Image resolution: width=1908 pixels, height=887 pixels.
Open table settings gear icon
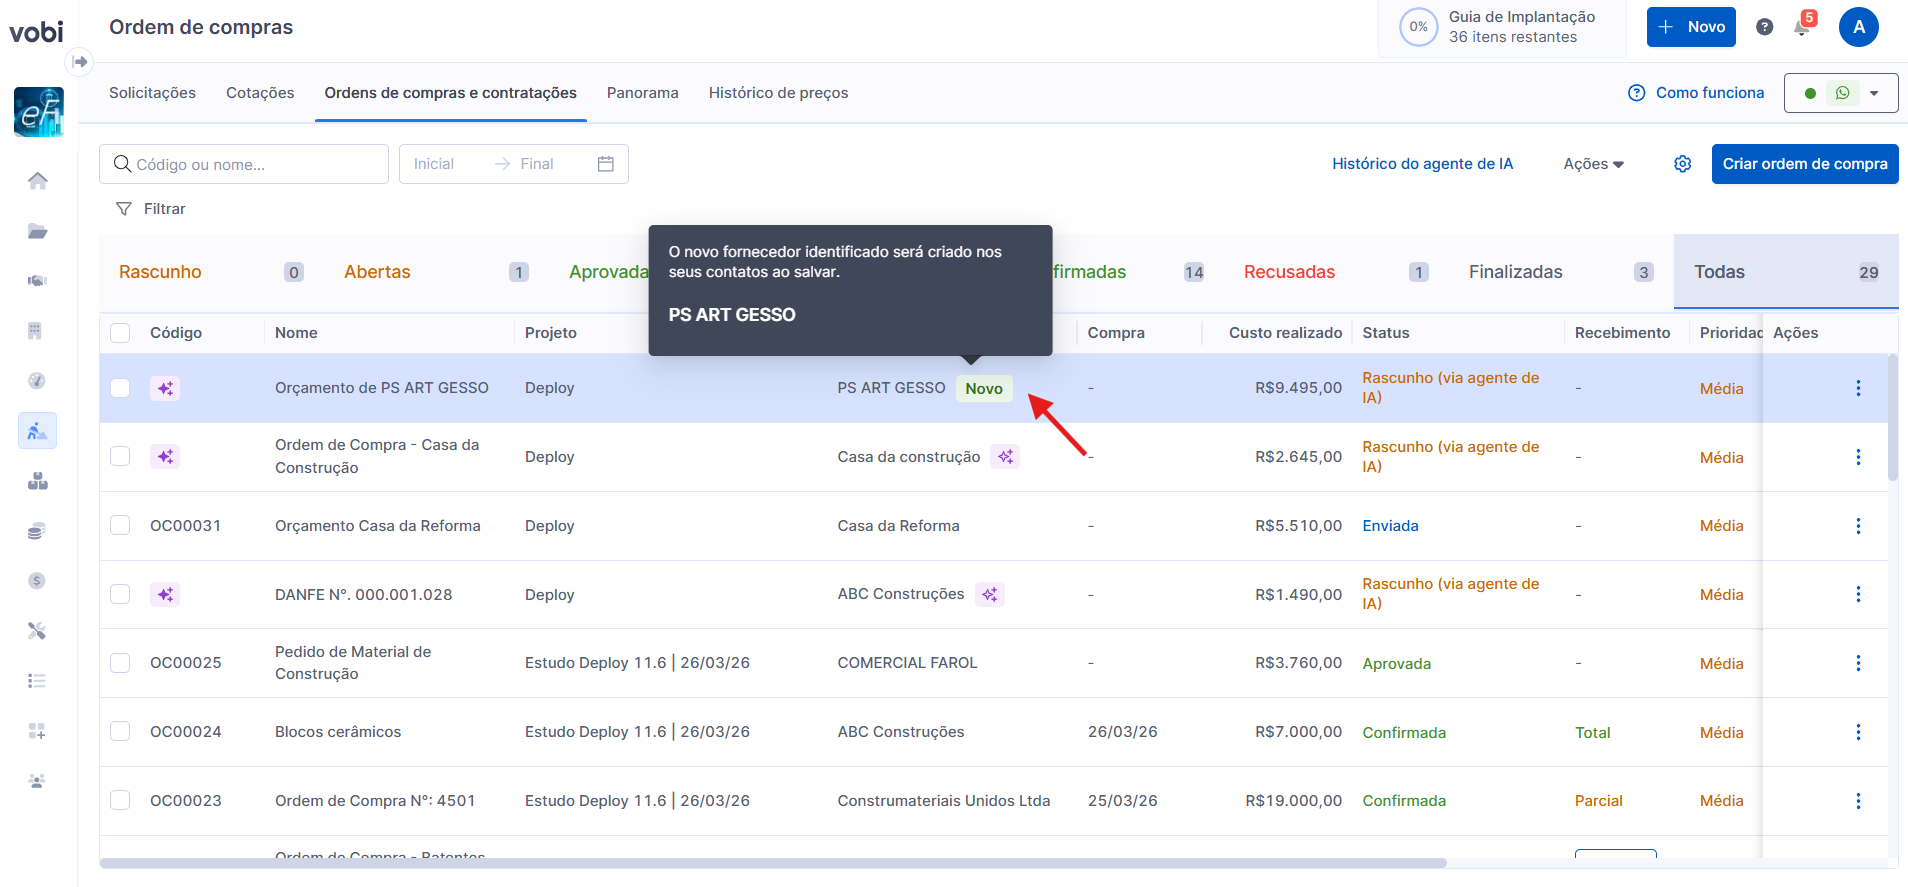point(1683,164)
